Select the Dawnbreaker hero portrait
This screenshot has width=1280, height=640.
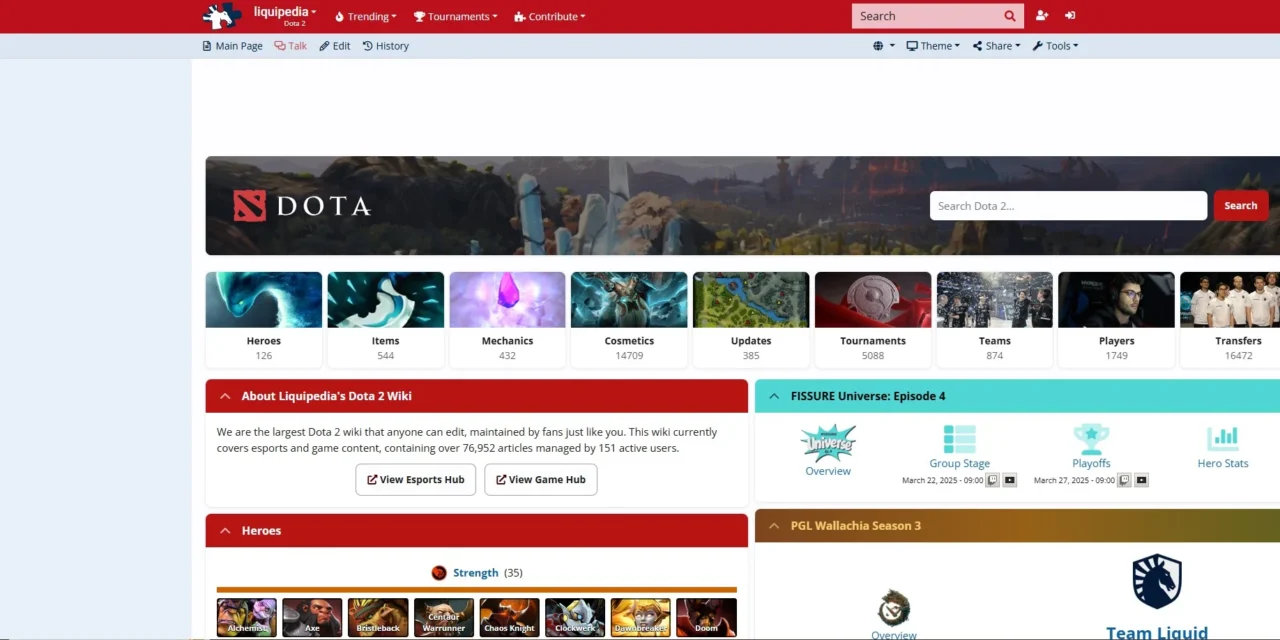click(x=641, y=618)
